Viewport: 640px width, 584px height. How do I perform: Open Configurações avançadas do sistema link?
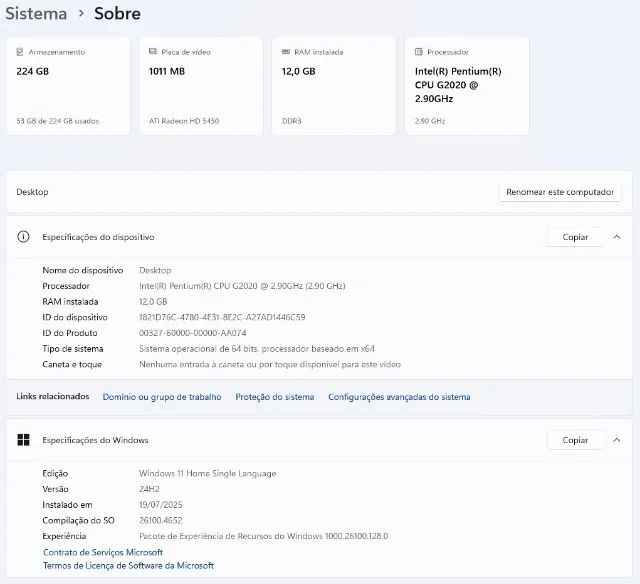pos(399,397)
